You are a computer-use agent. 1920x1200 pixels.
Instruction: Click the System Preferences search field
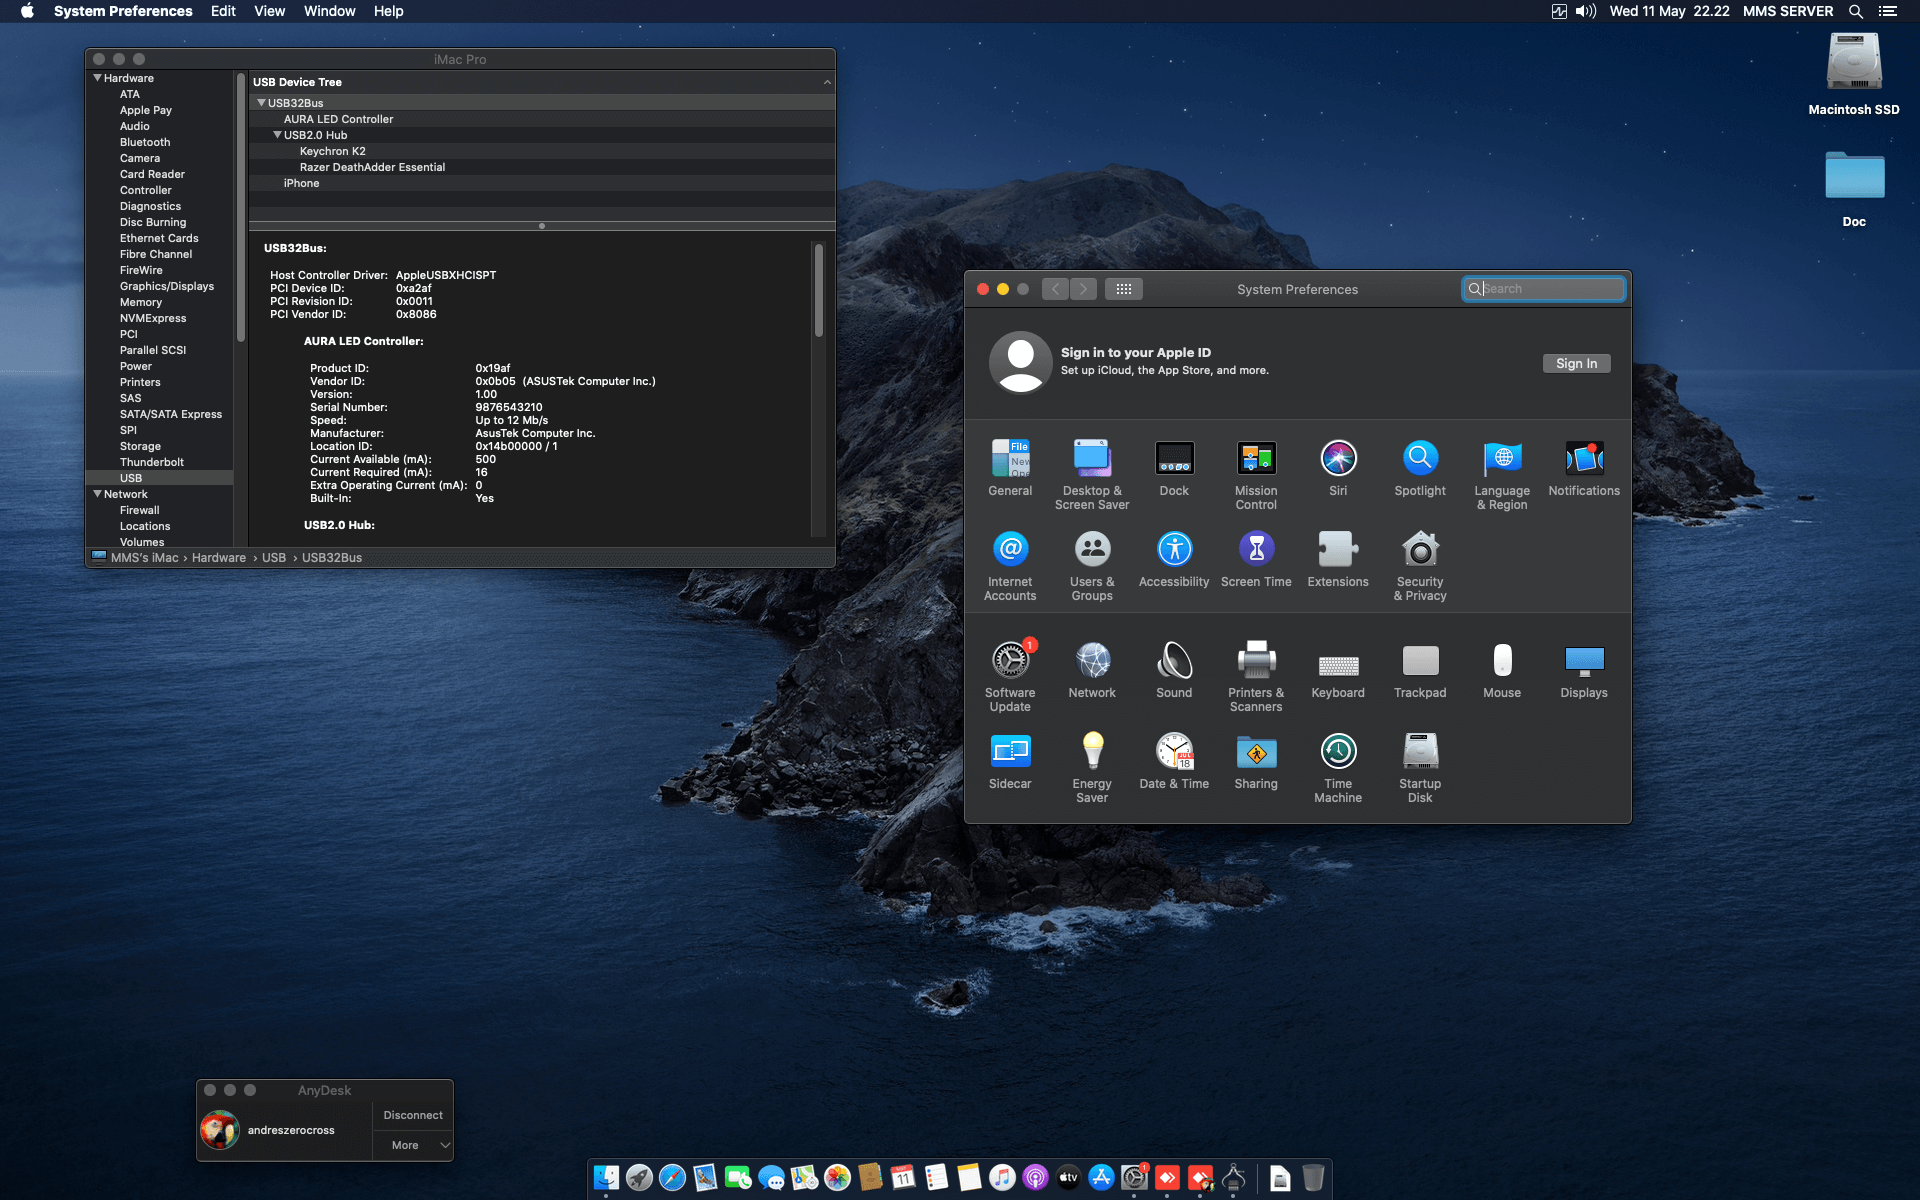coord(1543,288)
